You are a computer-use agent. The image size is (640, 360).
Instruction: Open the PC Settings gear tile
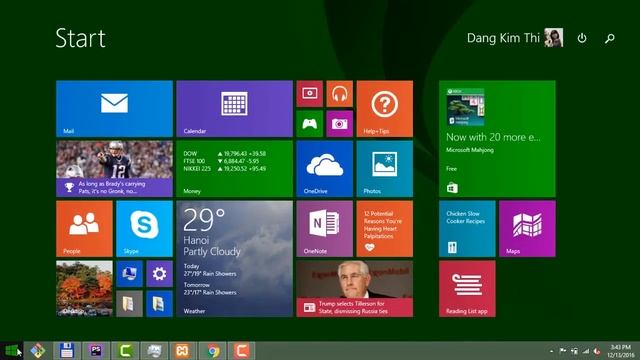click(159, 273)
